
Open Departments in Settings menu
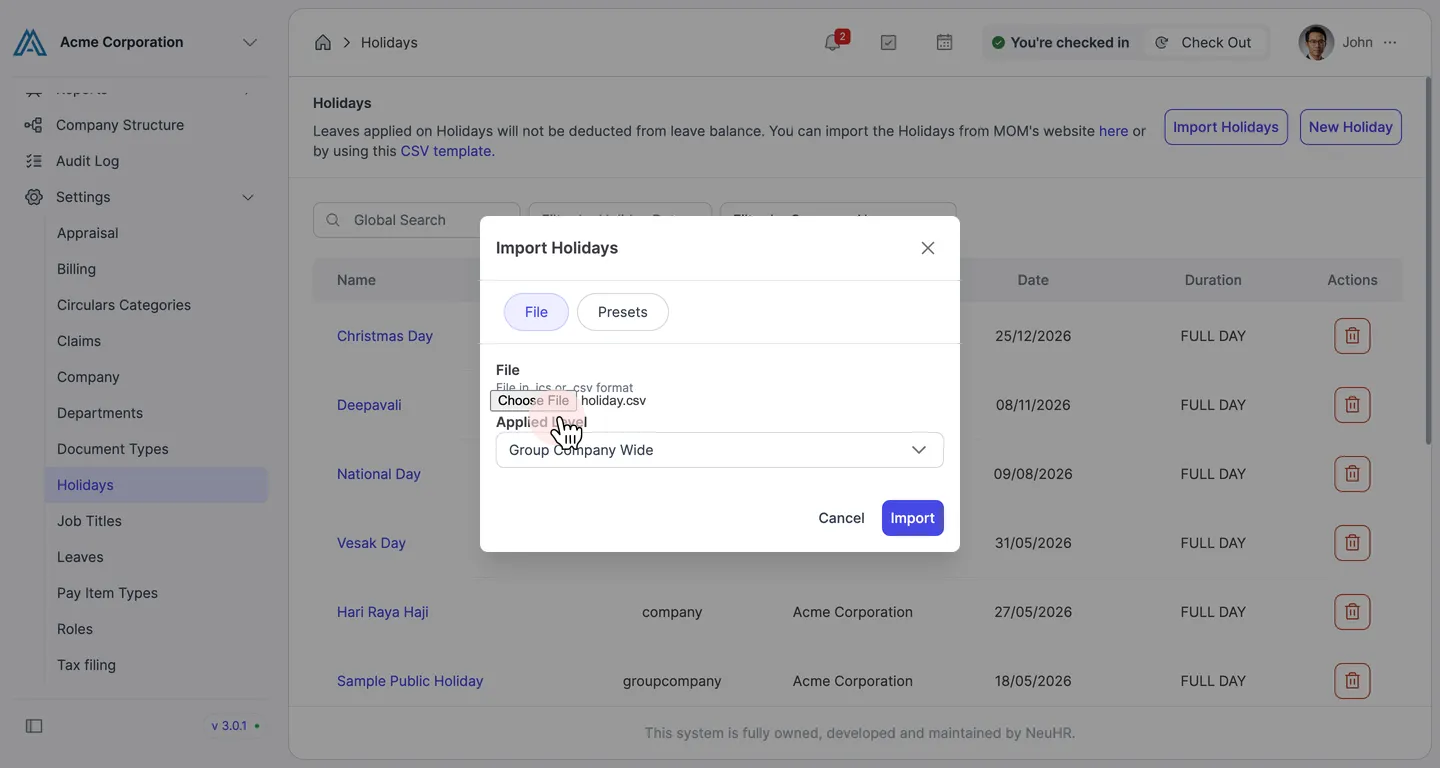(x=156, y=413)
